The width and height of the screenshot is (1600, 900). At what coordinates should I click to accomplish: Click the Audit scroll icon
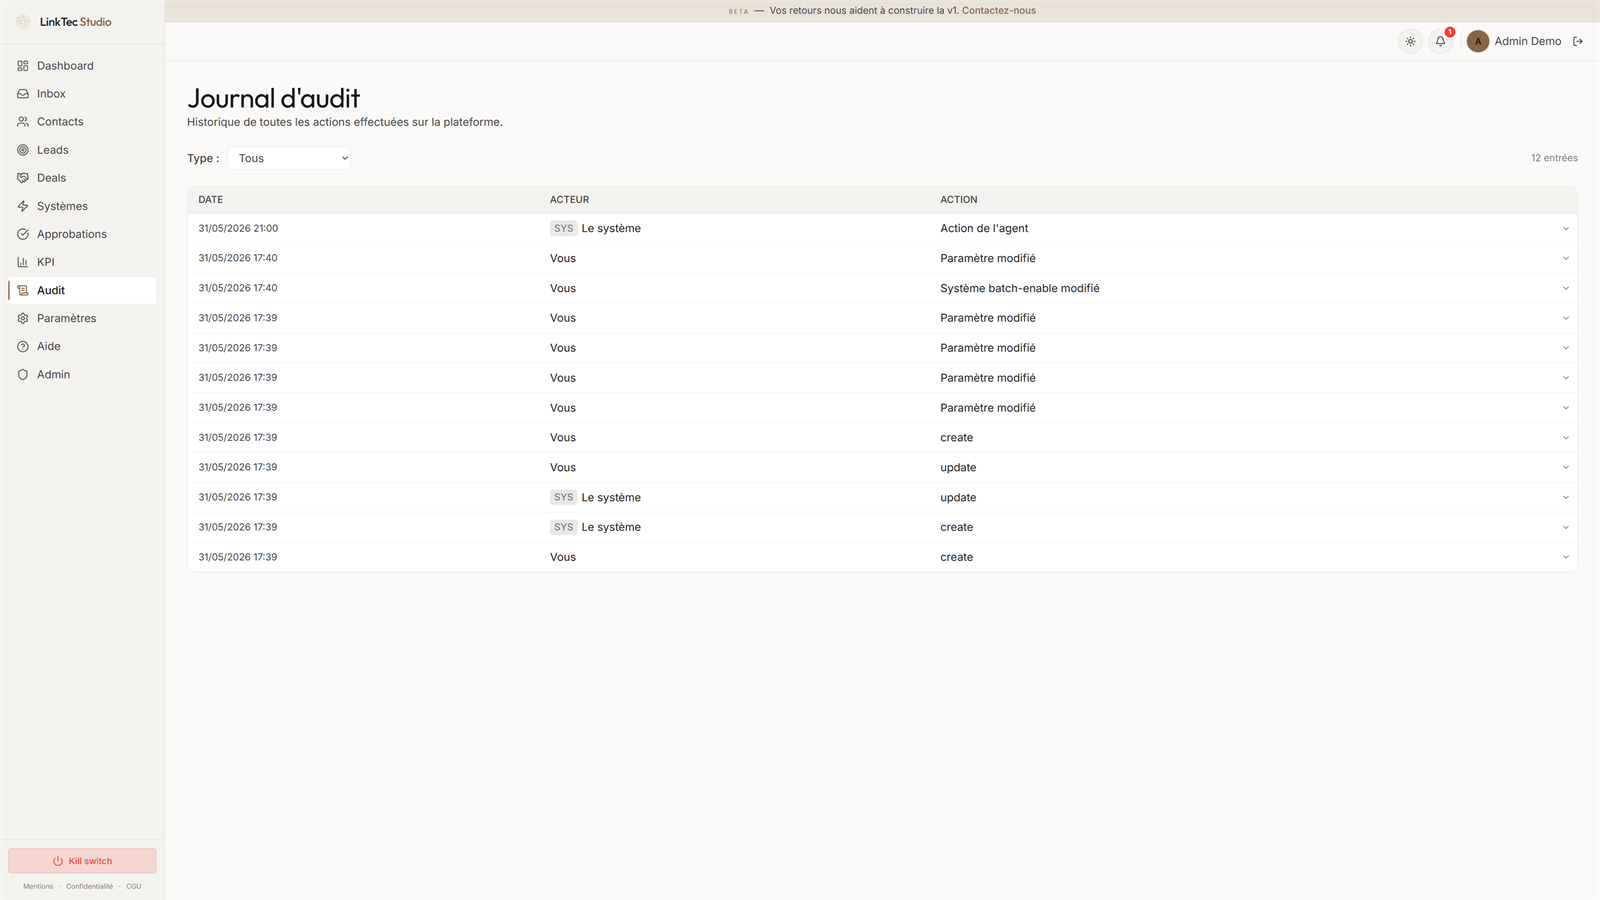coord(23,290)
